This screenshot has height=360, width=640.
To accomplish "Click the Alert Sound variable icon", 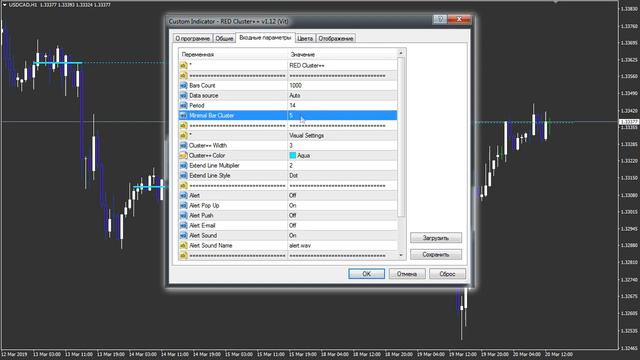I will pos(183,236).
